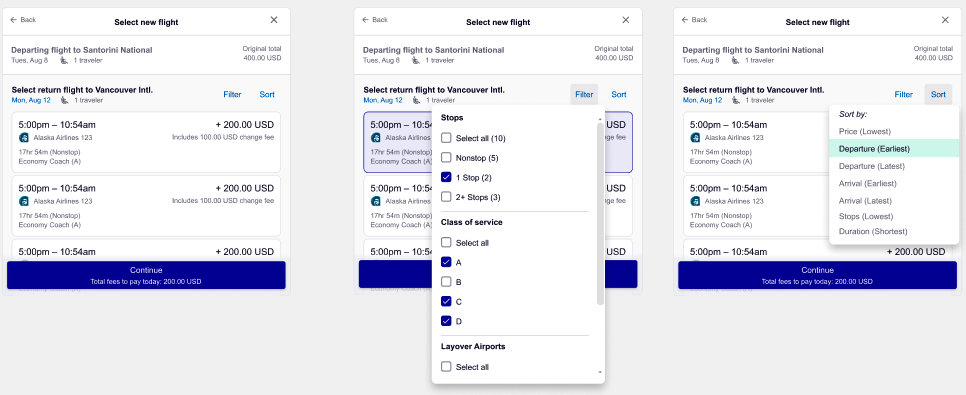Open the Sort dropdown in the left panel

267,94
